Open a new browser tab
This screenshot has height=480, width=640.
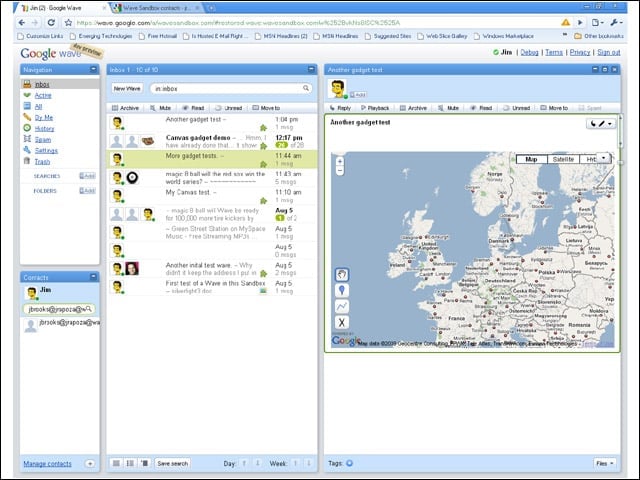(x=211, y=8)
